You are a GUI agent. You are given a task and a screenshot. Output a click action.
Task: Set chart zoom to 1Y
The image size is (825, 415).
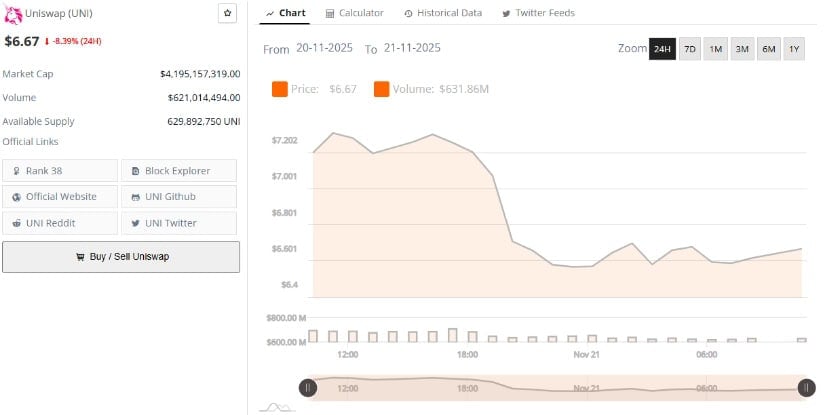point(794,49)
